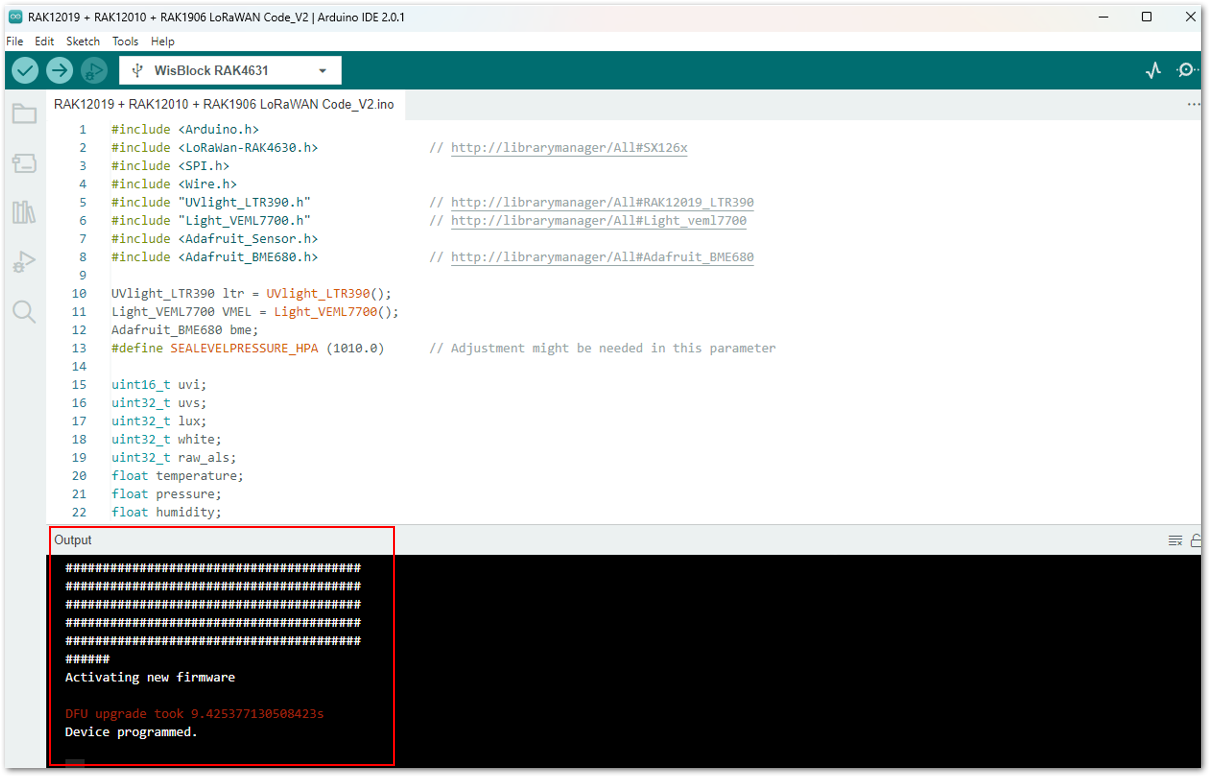Open the Help menu
The image size is (1210, 777).
click(163, 41)
